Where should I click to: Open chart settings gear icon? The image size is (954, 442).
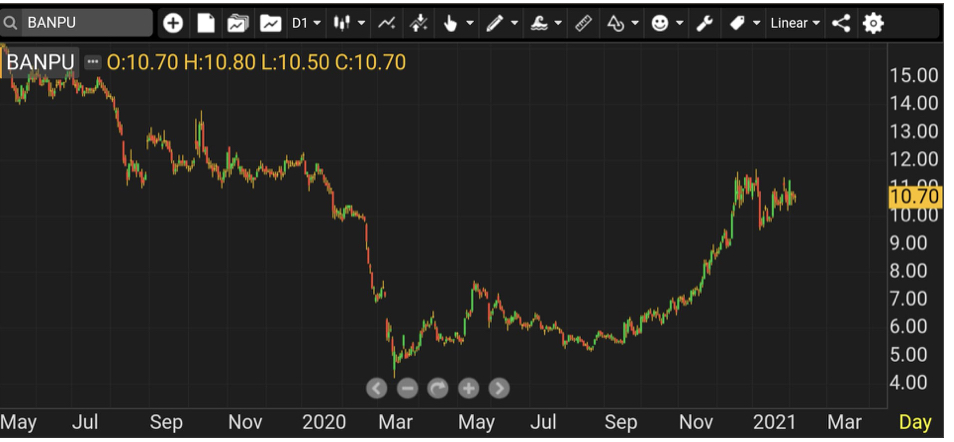[873, 23]
